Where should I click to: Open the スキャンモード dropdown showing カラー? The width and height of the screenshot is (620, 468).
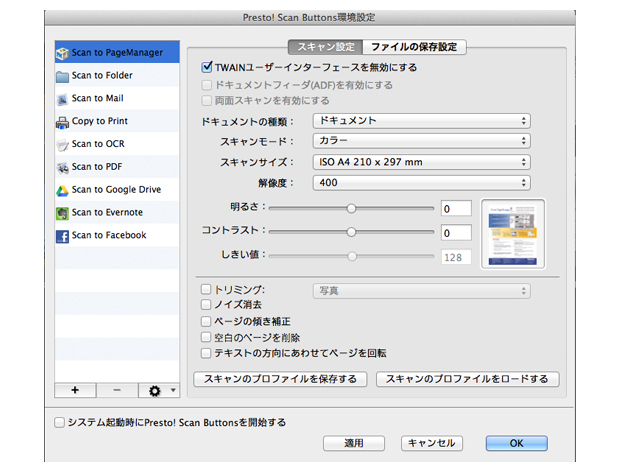point(422,141)
